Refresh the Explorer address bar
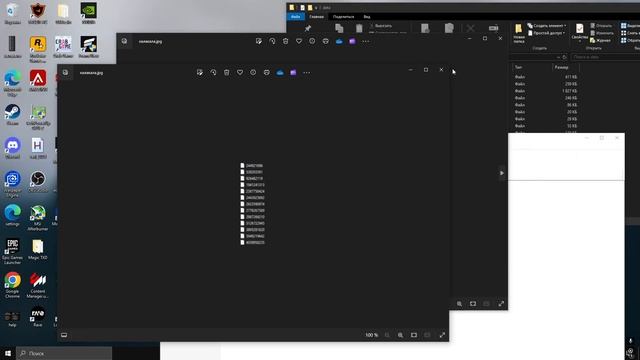640x360 pixels. pos(564,57)
